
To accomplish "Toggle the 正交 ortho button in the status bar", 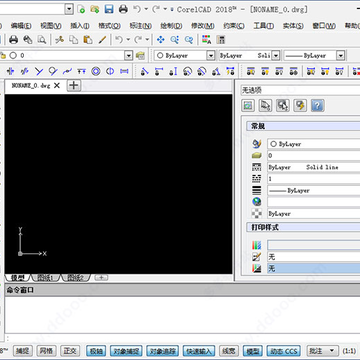I will pyautogui.click(x=70, y=351).
